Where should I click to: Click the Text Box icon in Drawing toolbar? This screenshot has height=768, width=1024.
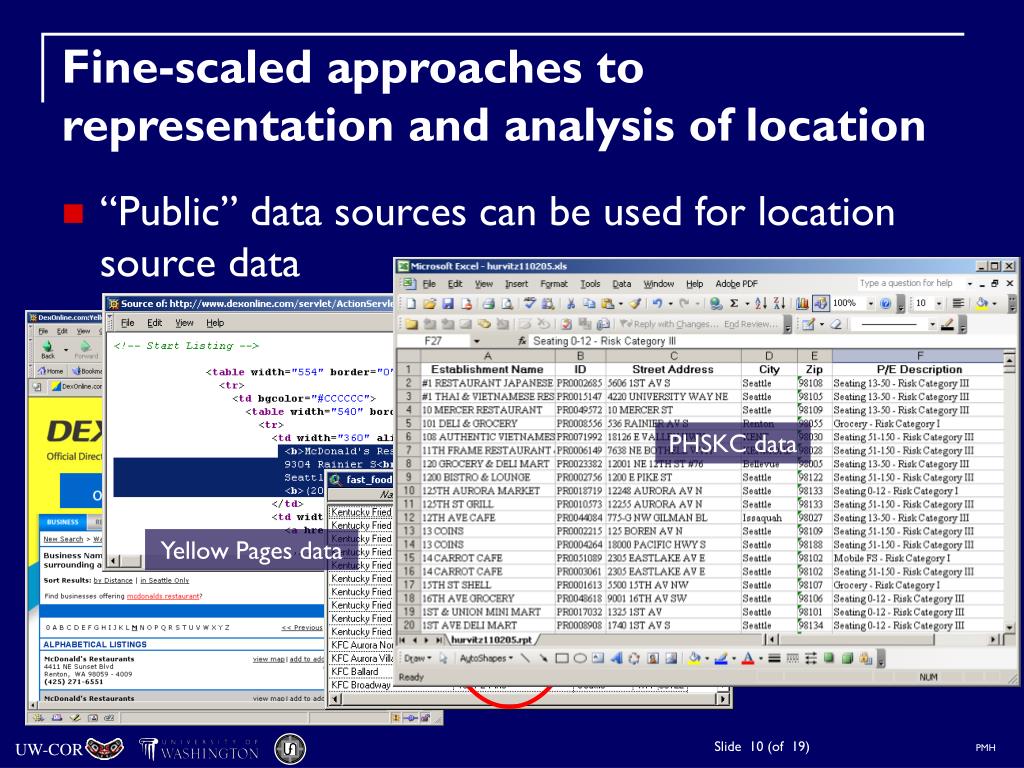(598, 658)
